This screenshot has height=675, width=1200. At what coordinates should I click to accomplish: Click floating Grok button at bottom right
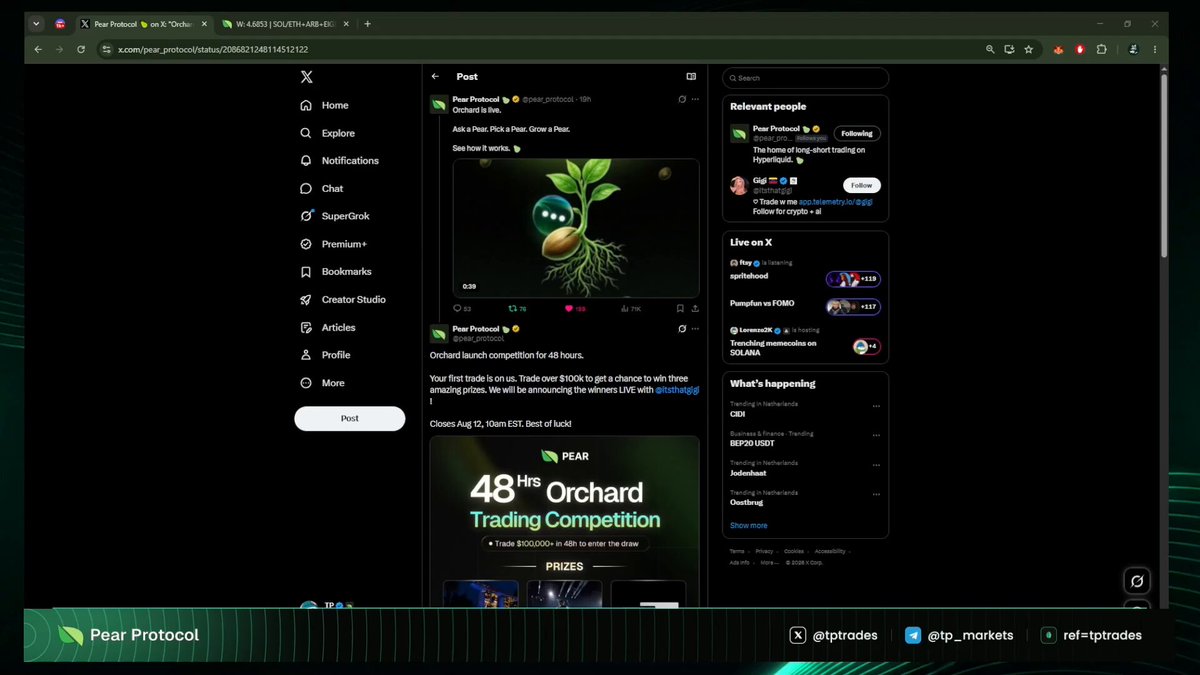pyautogui.click(x=1137, y=581)
